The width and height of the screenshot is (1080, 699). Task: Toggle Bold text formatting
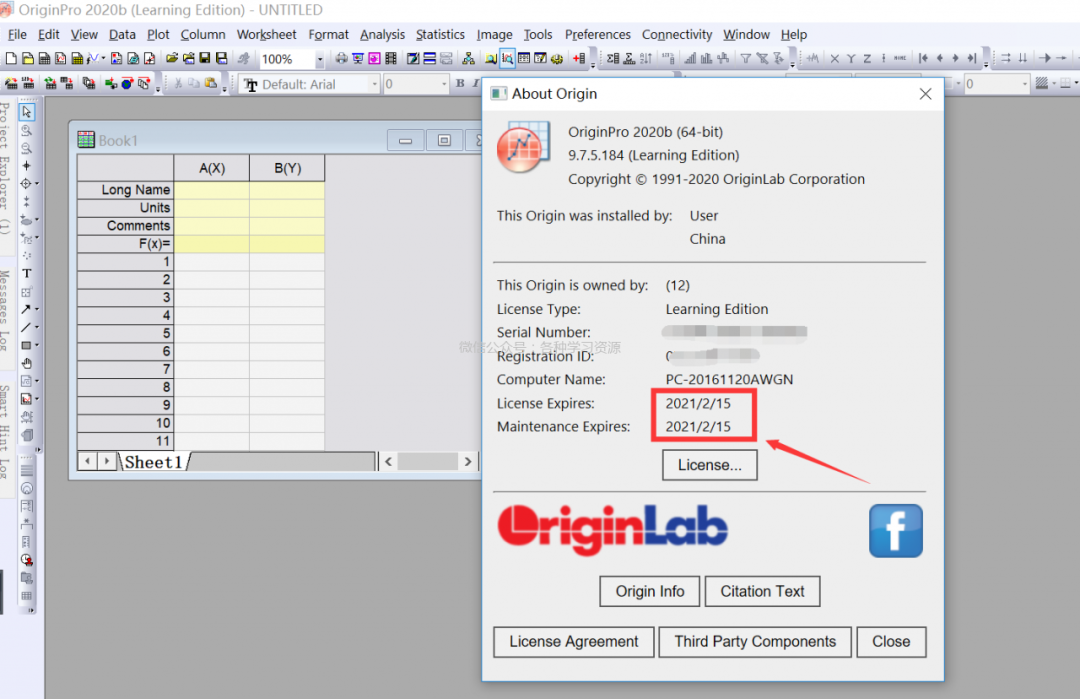point(460,83)
